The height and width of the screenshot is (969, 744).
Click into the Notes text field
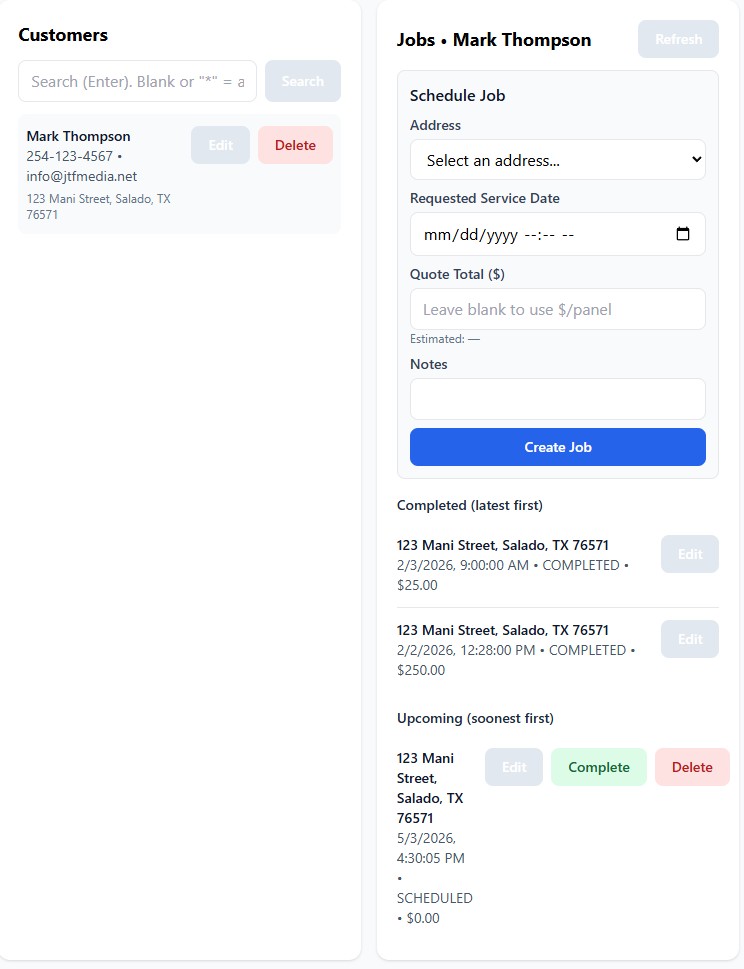(557, 398)
